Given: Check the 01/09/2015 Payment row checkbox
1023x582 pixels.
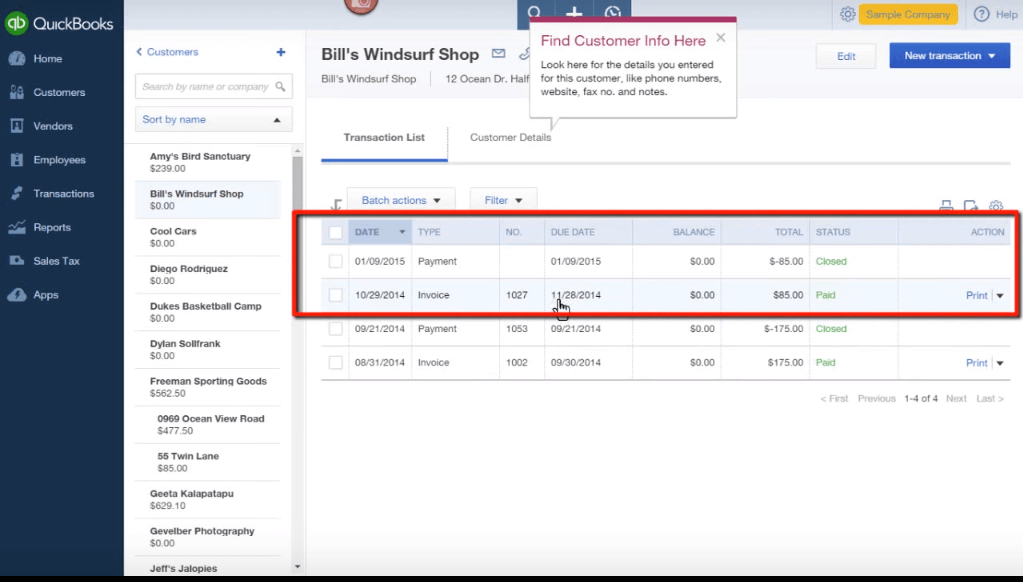Looking at the screenshot, I should tap(335, 262).
